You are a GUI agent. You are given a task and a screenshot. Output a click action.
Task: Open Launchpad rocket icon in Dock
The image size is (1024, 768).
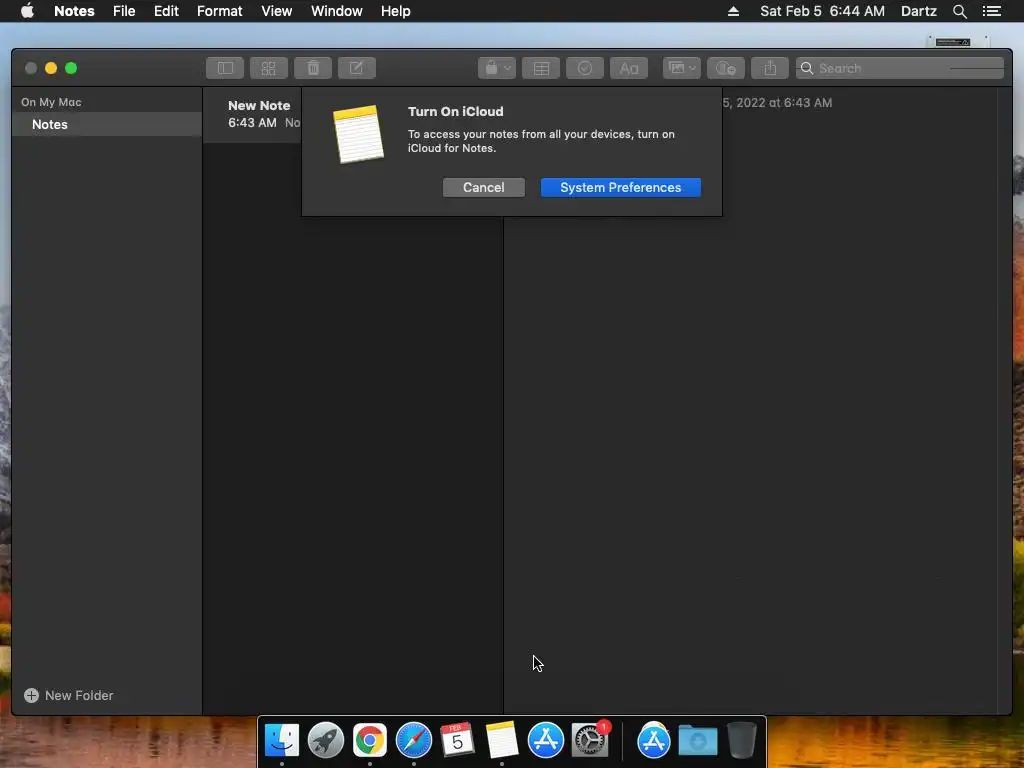[x=326, y=741]
